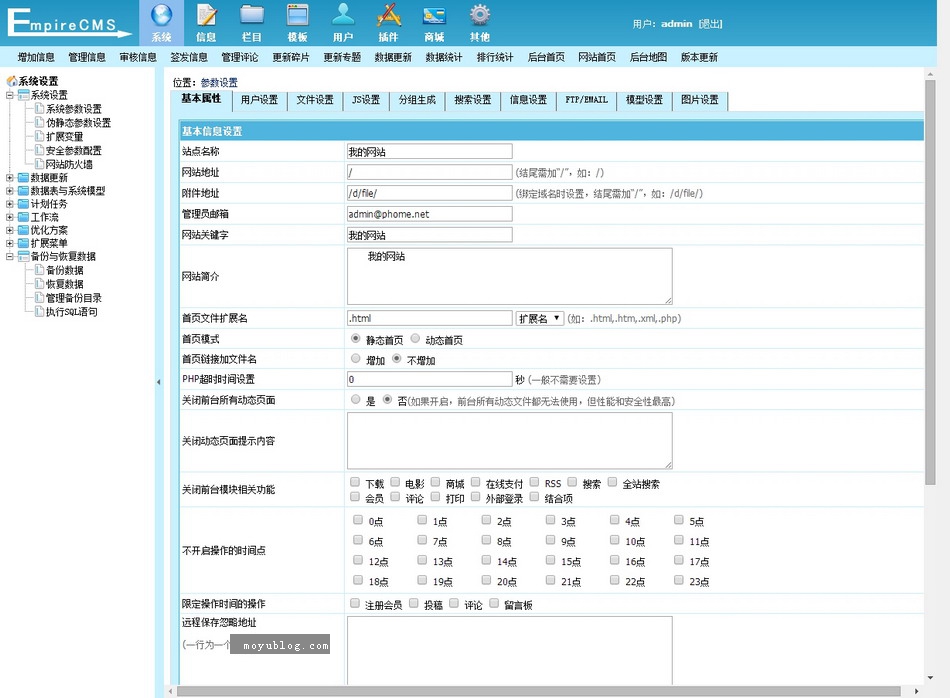Viewport: 950px width, 698px height.
Task: Switch to the 文件设置 tab
Action: pos(315,100)
